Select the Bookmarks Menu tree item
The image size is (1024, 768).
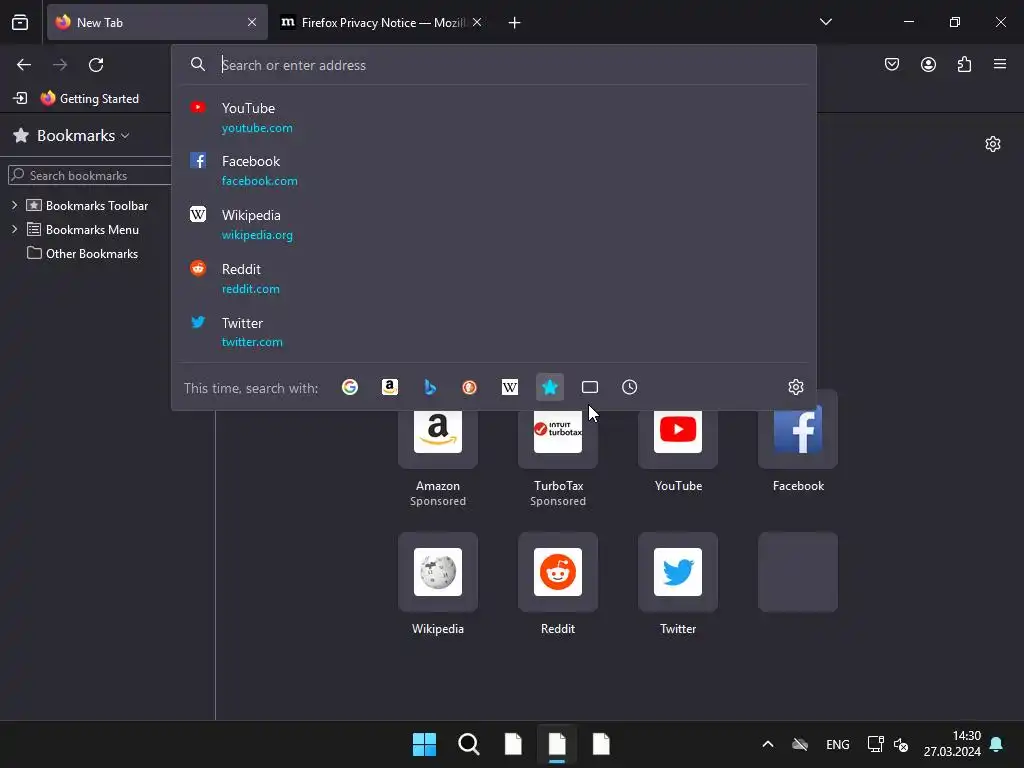coord(83,229)
